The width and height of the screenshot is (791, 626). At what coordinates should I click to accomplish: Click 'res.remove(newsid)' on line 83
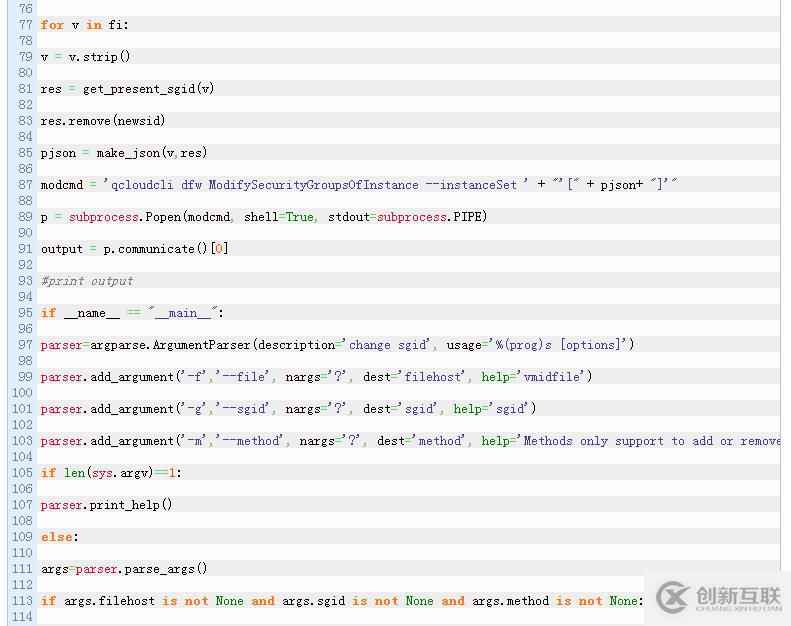click(x=103, y=121)
